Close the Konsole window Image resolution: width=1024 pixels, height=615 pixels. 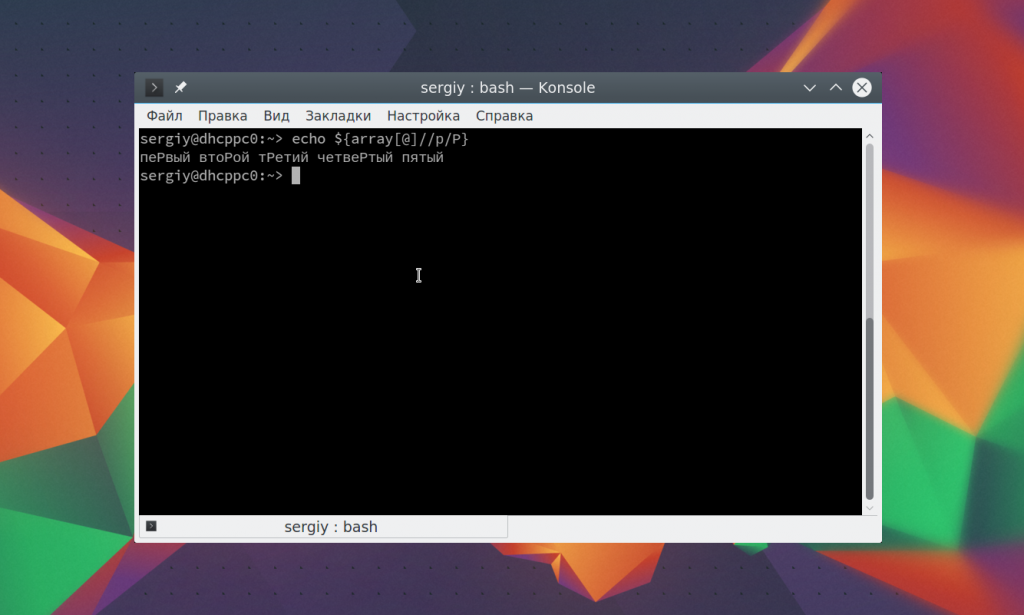pos(861,88)
